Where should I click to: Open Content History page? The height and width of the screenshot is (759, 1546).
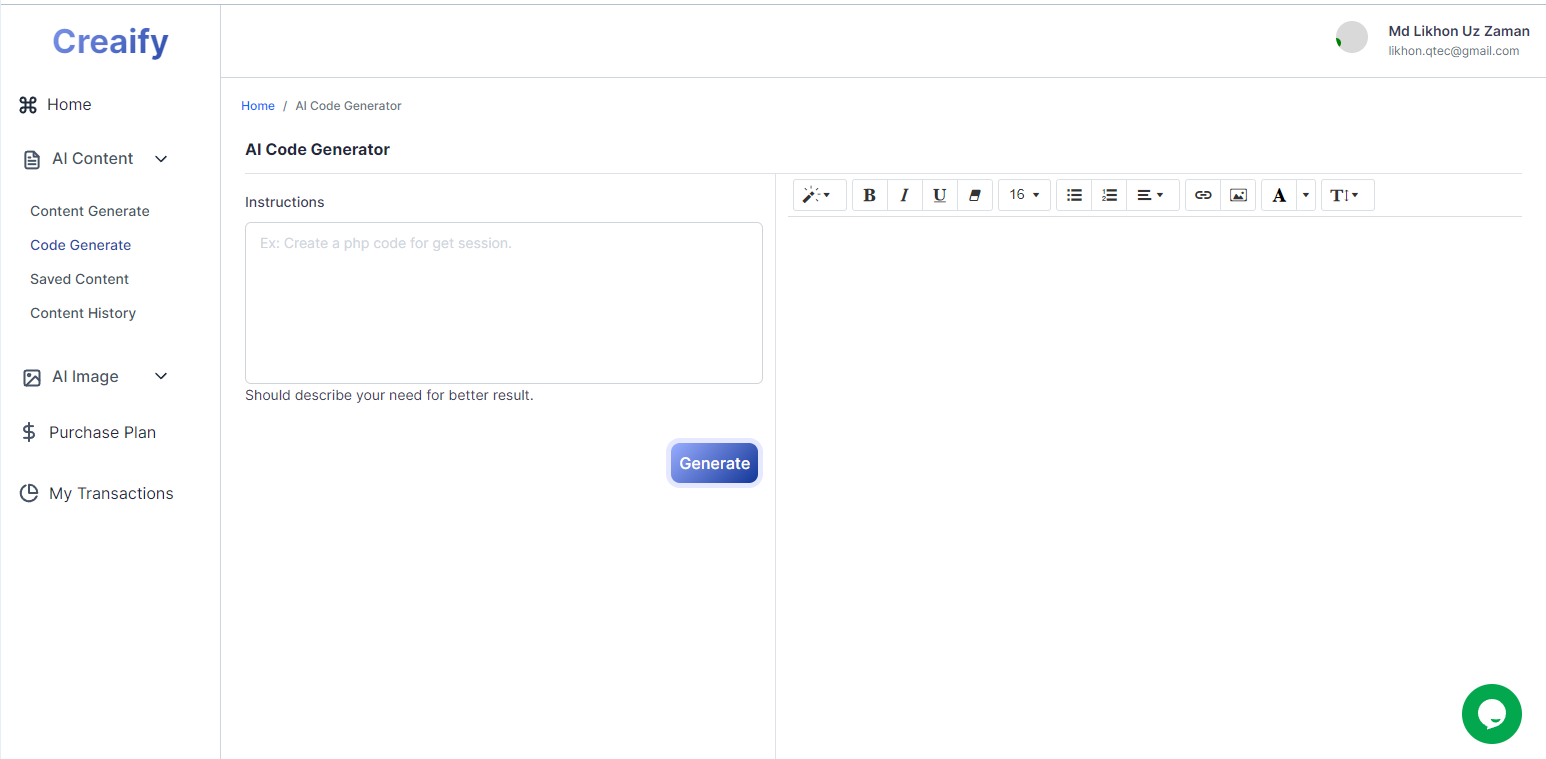83,313
